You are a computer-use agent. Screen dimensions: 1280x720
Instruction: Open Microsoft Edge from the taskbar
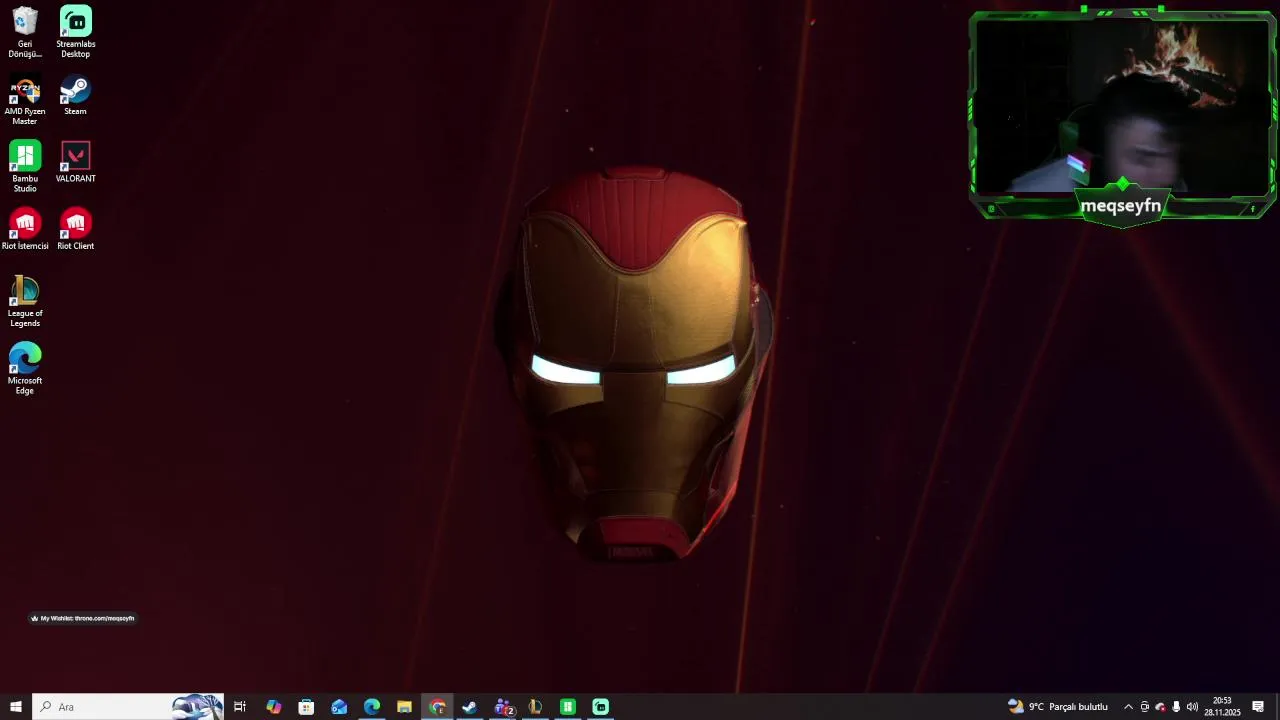[372, 707]
